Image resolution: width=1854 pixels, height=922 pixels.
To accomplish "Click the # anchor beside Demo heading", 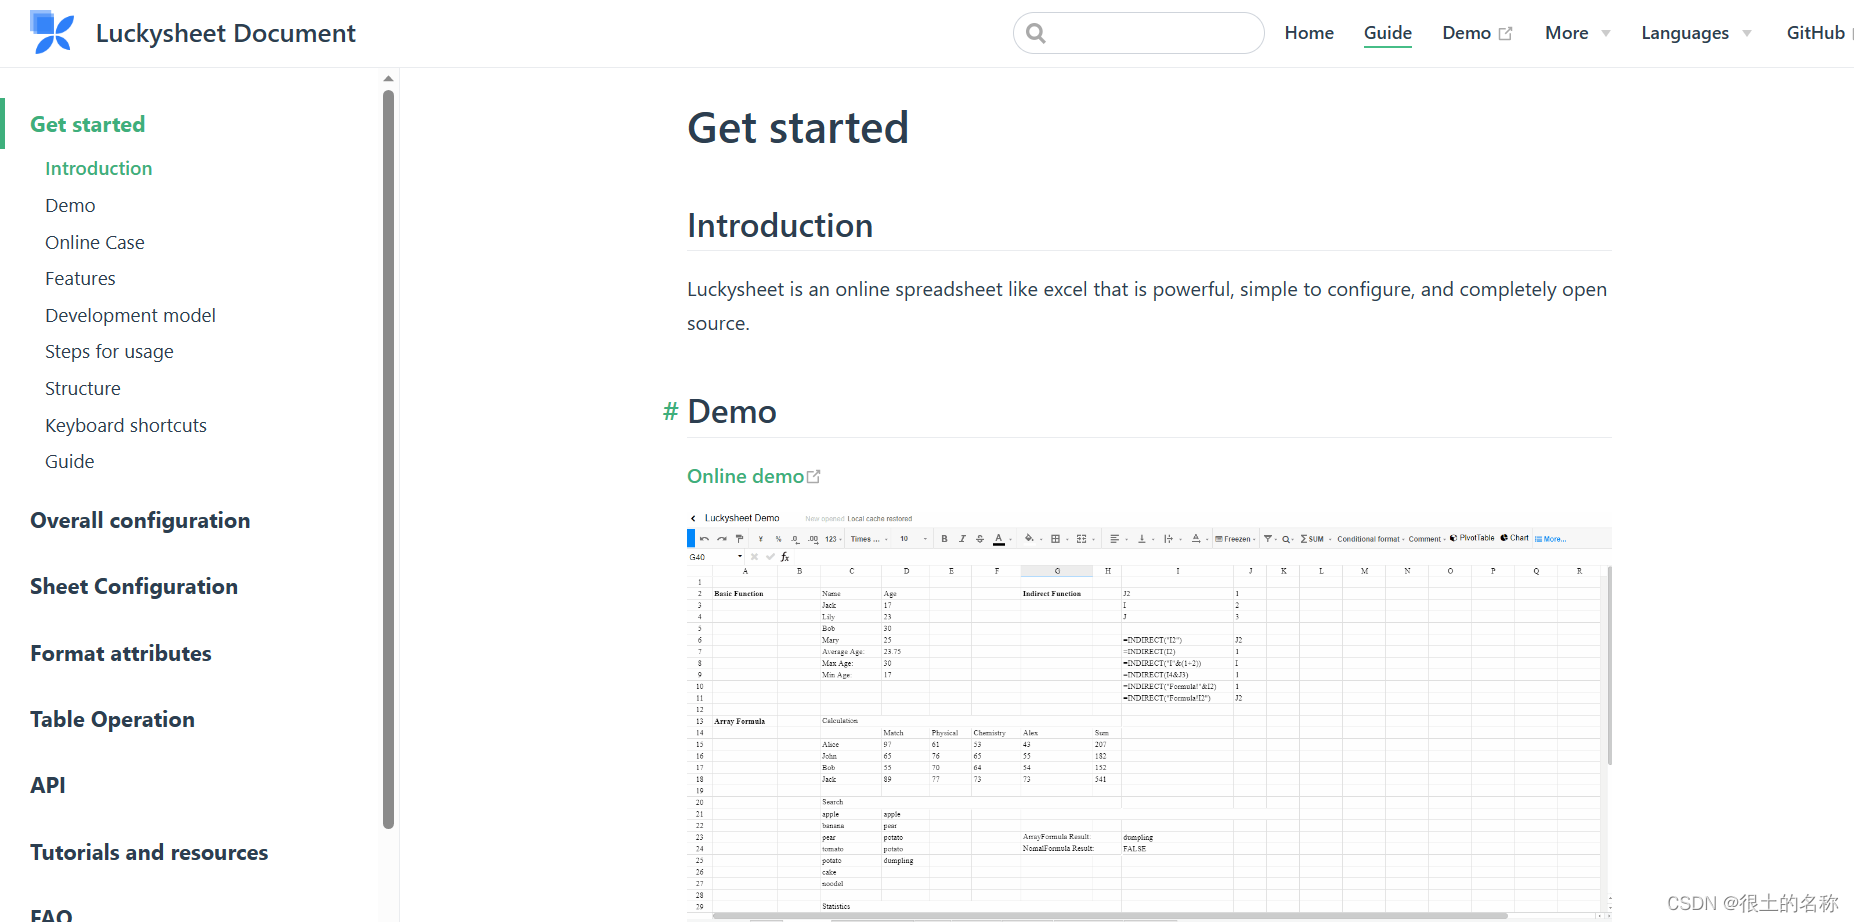I will coord(670,411).
